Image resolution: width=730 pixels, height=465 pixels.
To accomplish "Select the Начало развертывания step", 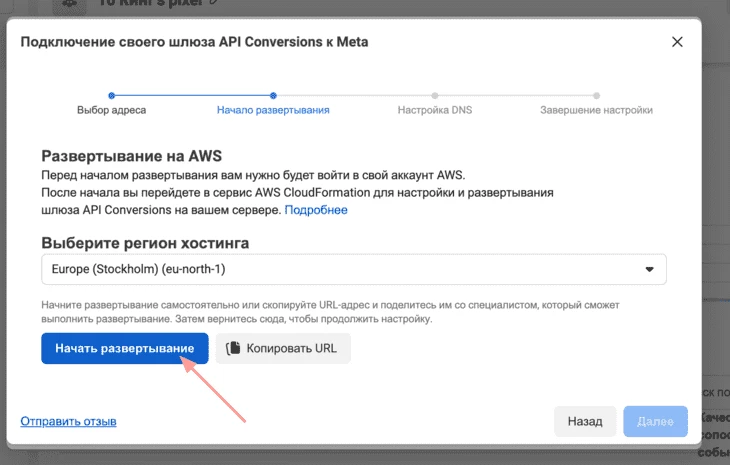I will (x=273, y=110).
